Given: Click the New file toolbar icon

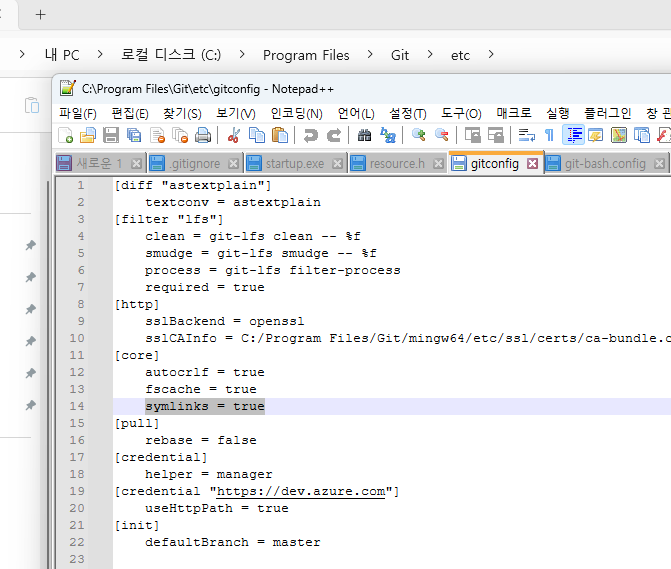Looking at the screenshot, I should (65, 136).
